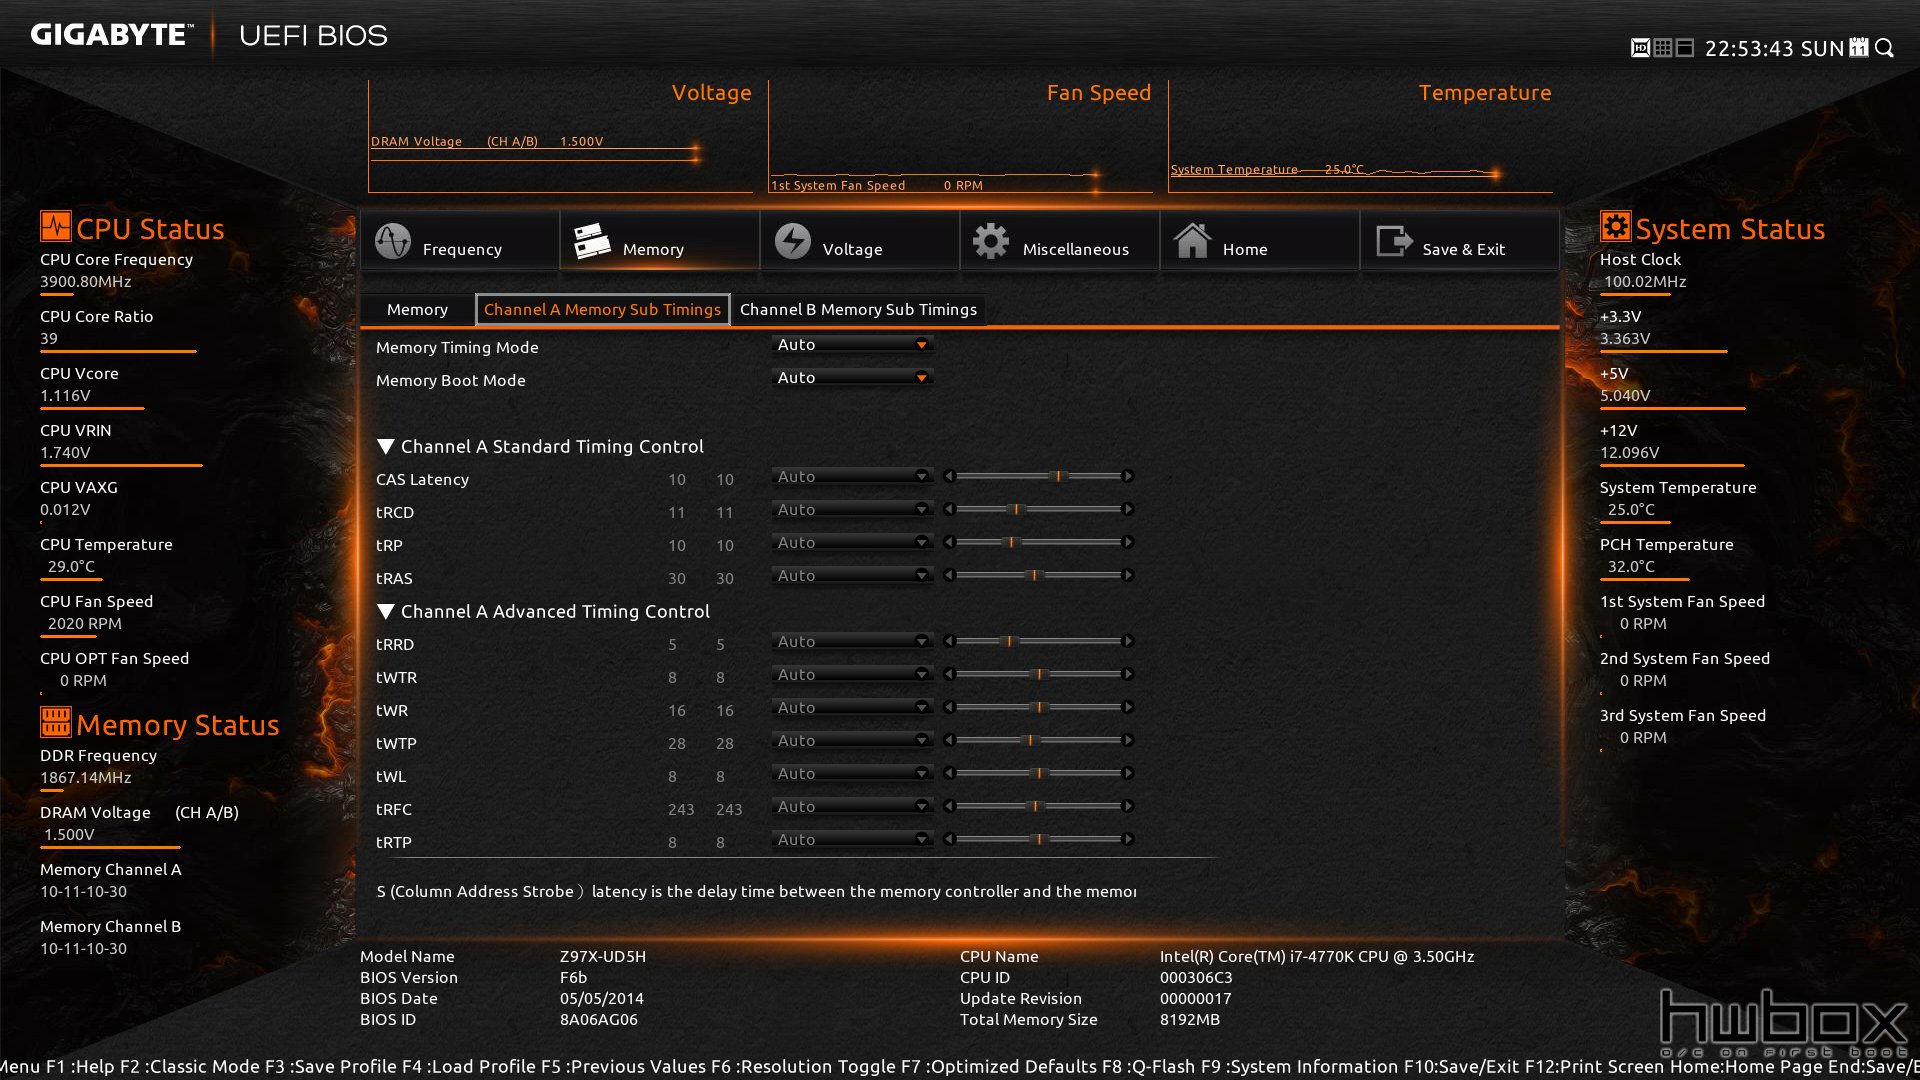Screen dimensions: 1920x1080
Task: Open the tRFC Auto dropdown
Action: (852, 806)
